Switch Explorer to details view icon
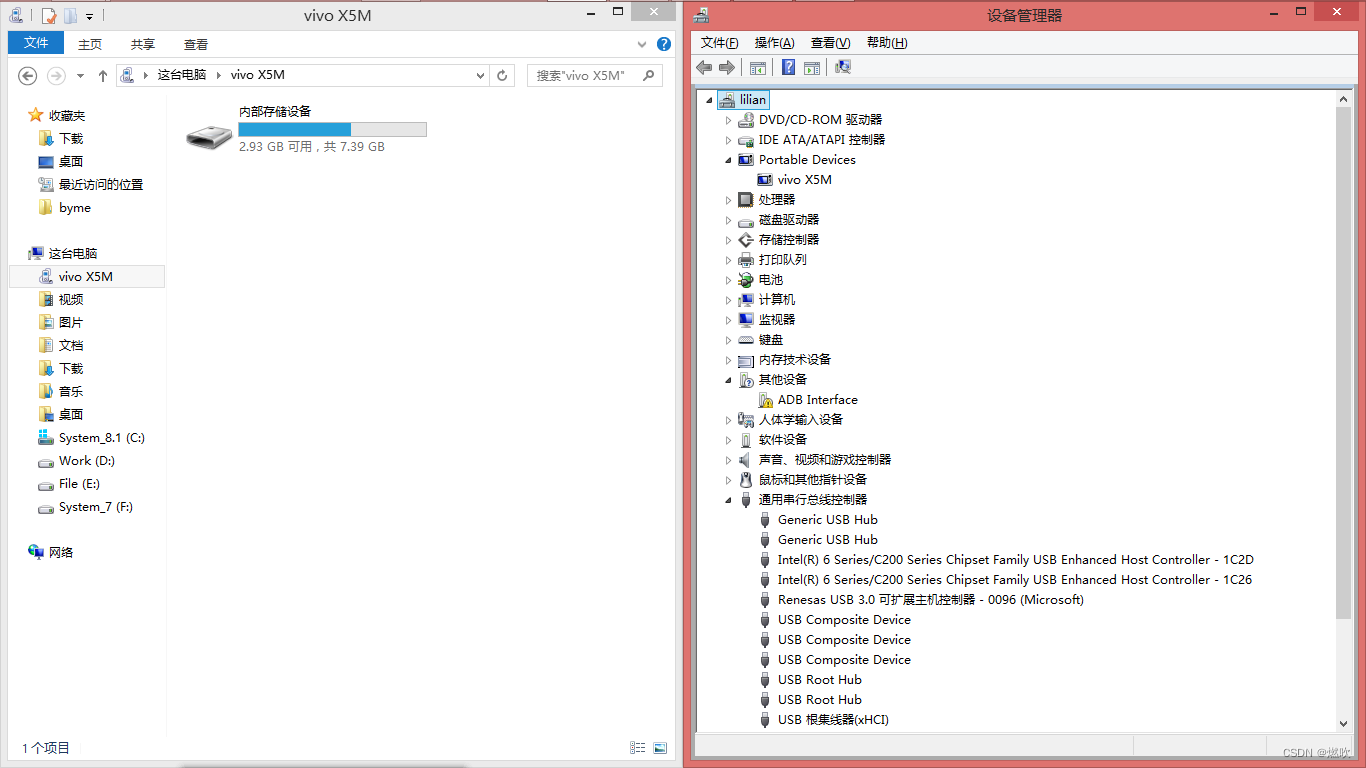Screen dimensions: 1366x768 click(x=637, y=747)
